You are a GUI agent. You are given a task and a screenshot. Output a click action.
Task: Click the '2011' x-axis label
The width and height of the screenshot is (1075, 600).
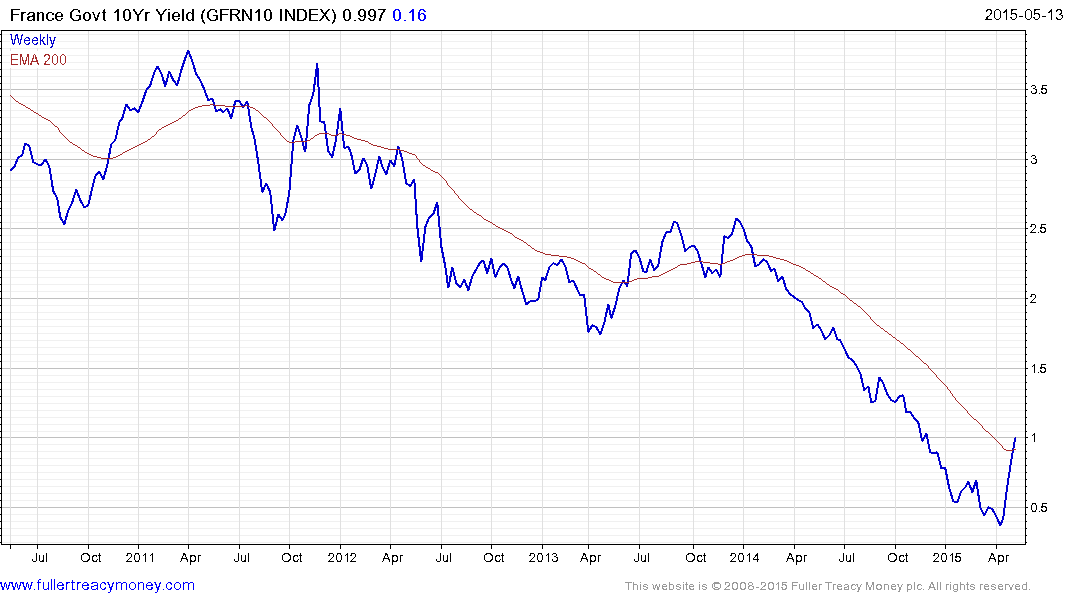[140, 557]
